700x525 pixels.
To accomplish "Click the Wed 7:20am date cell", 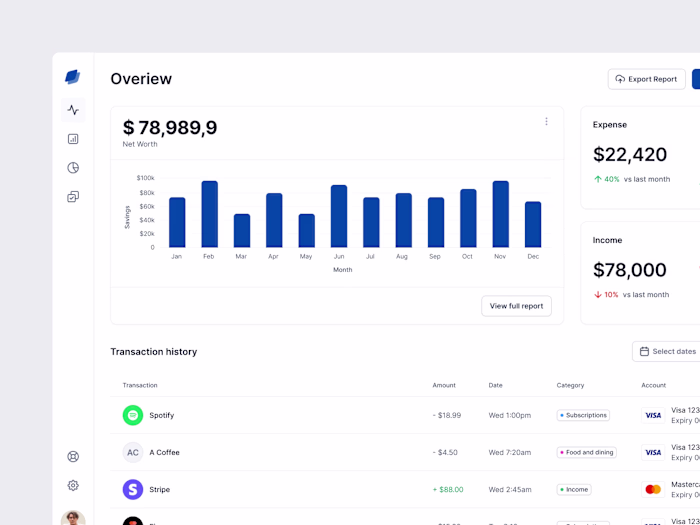I will click(510, 452).
